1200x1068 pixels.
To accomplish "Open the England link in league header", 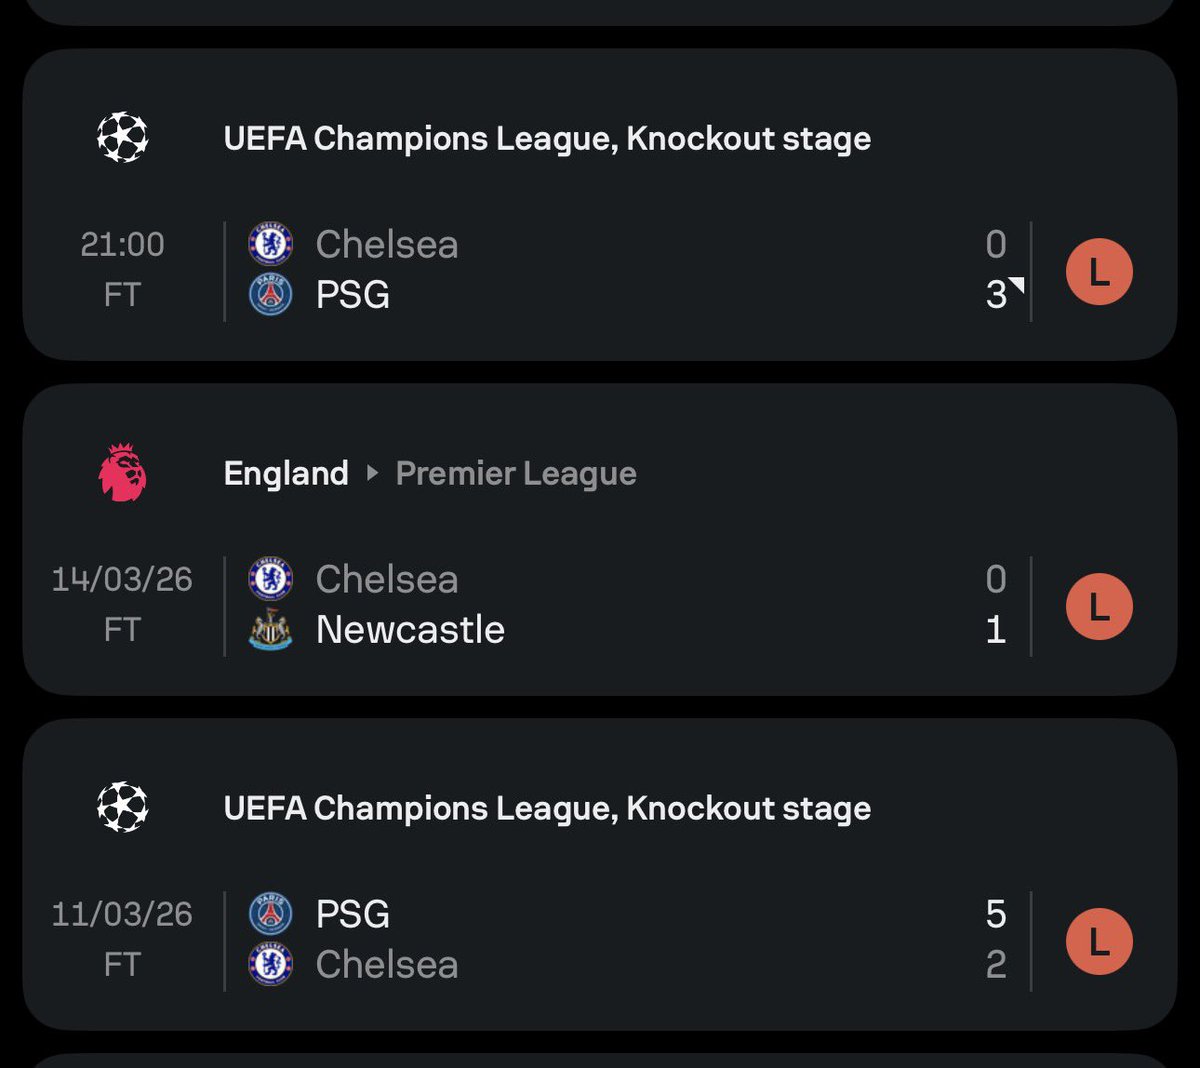I will tap(286, 473).
